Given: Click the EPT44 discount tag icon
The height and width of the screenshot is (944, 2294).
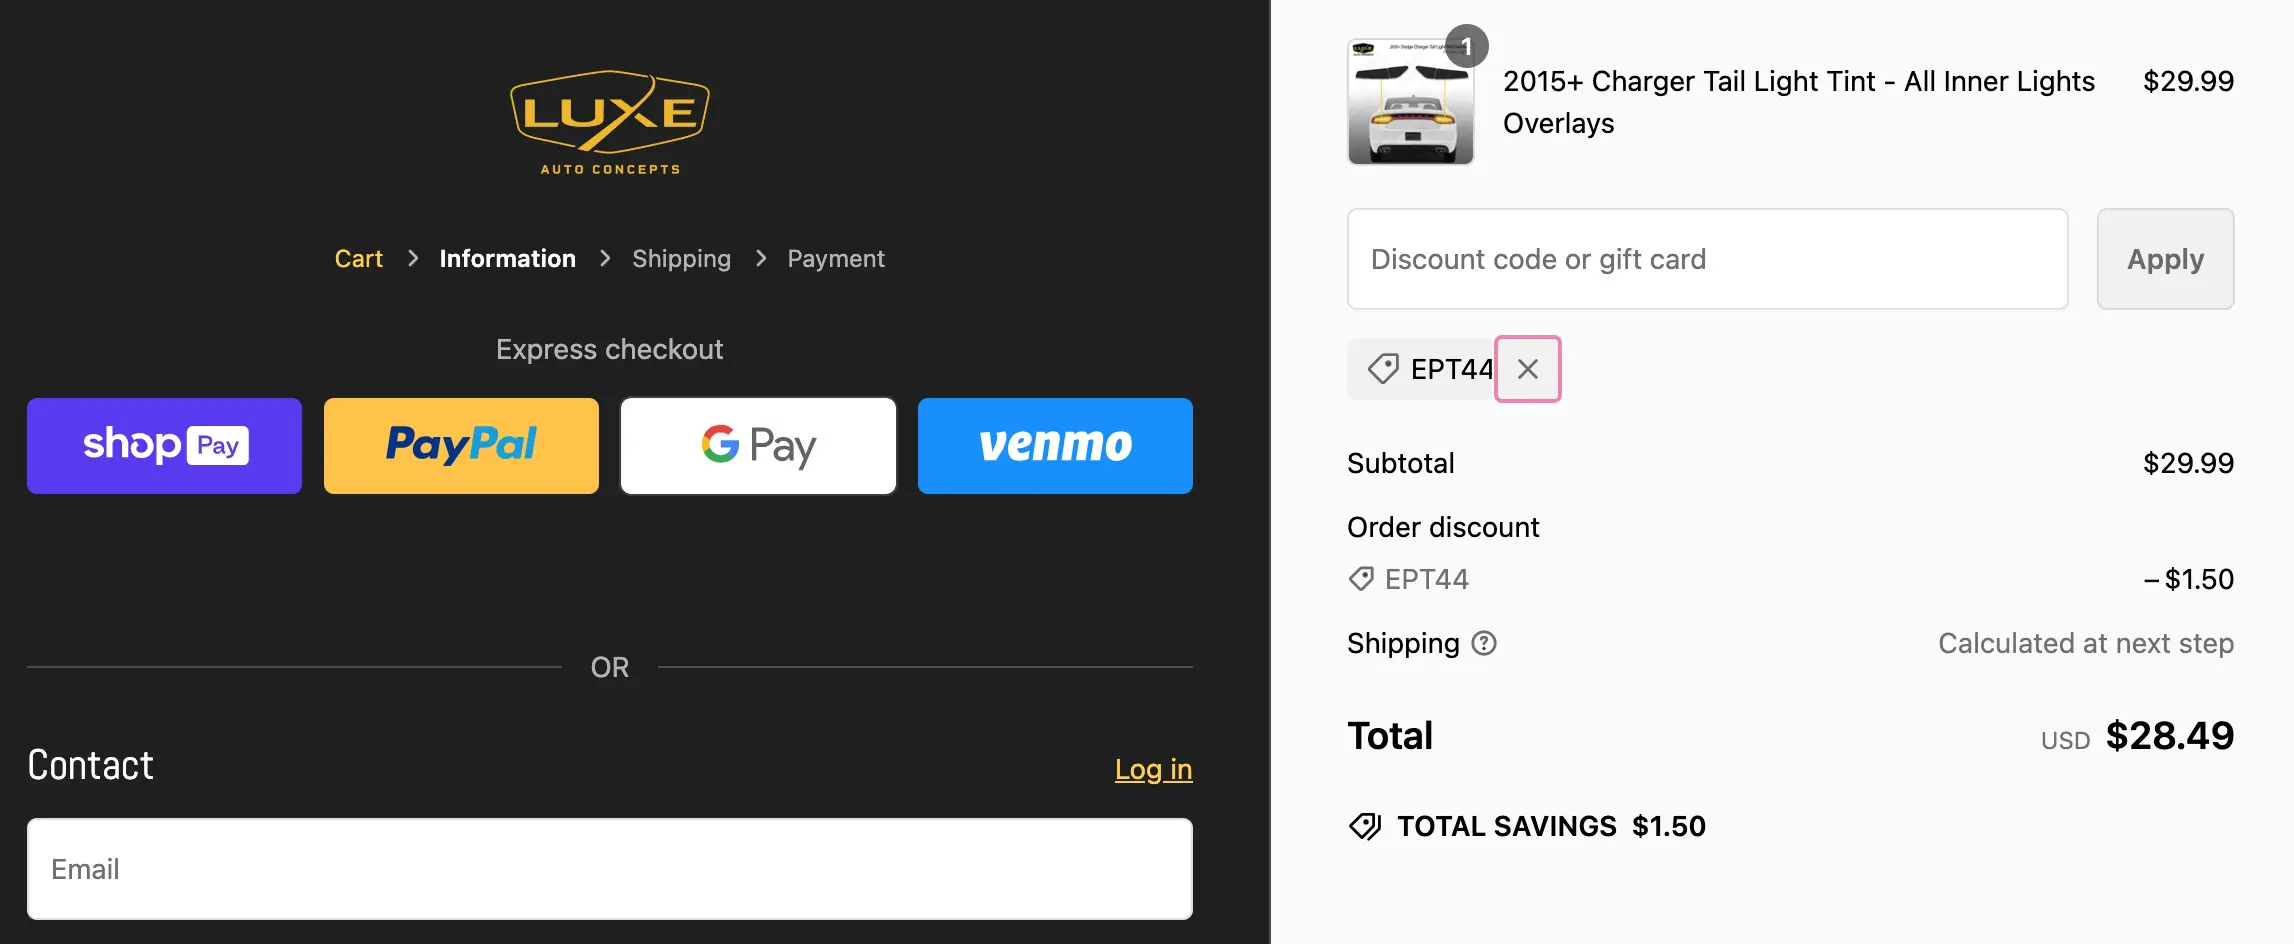Looking at the screenshot, I should [x=1383, y=369].
